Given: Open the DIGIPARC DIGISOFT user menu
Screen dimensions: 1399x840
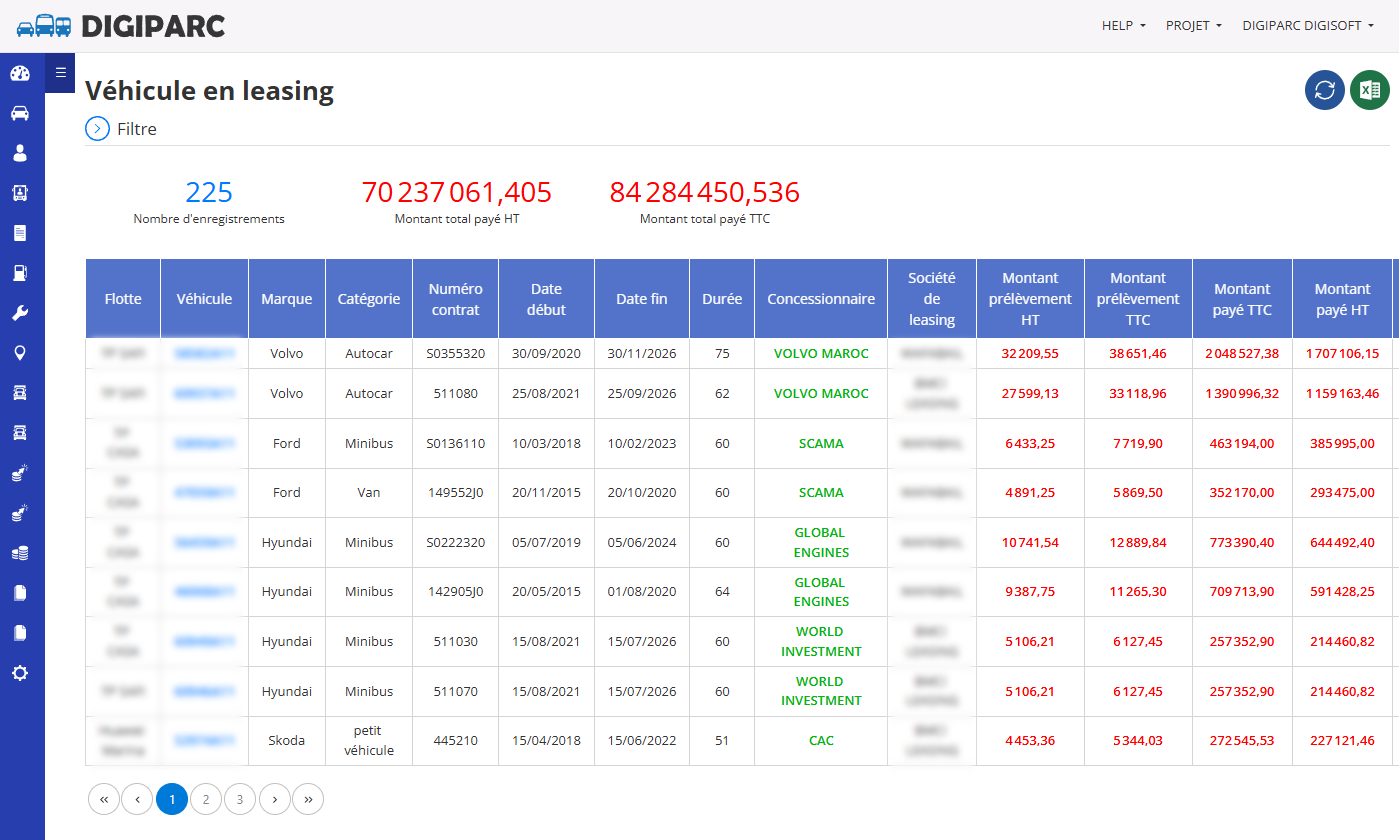Looking at the screenshot, I should tap(1308, 26).
